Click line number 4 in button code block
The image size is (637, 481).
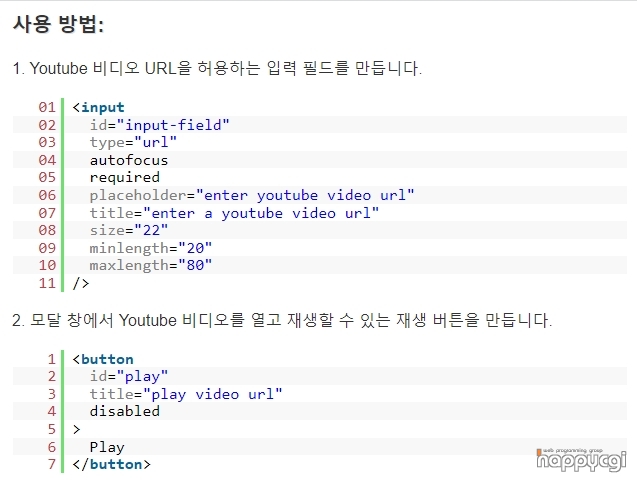(52, 411)
